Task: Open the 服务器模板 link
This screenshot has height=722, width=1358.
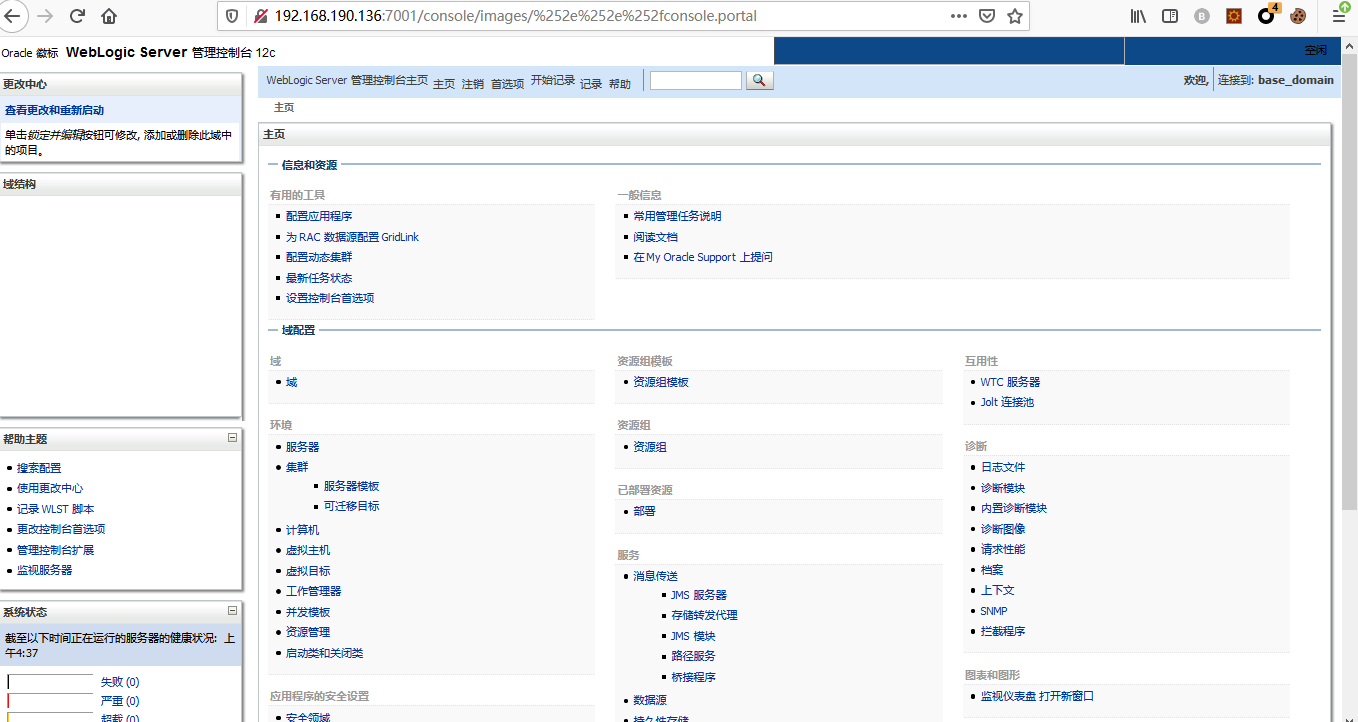Action: pos(351,486)
